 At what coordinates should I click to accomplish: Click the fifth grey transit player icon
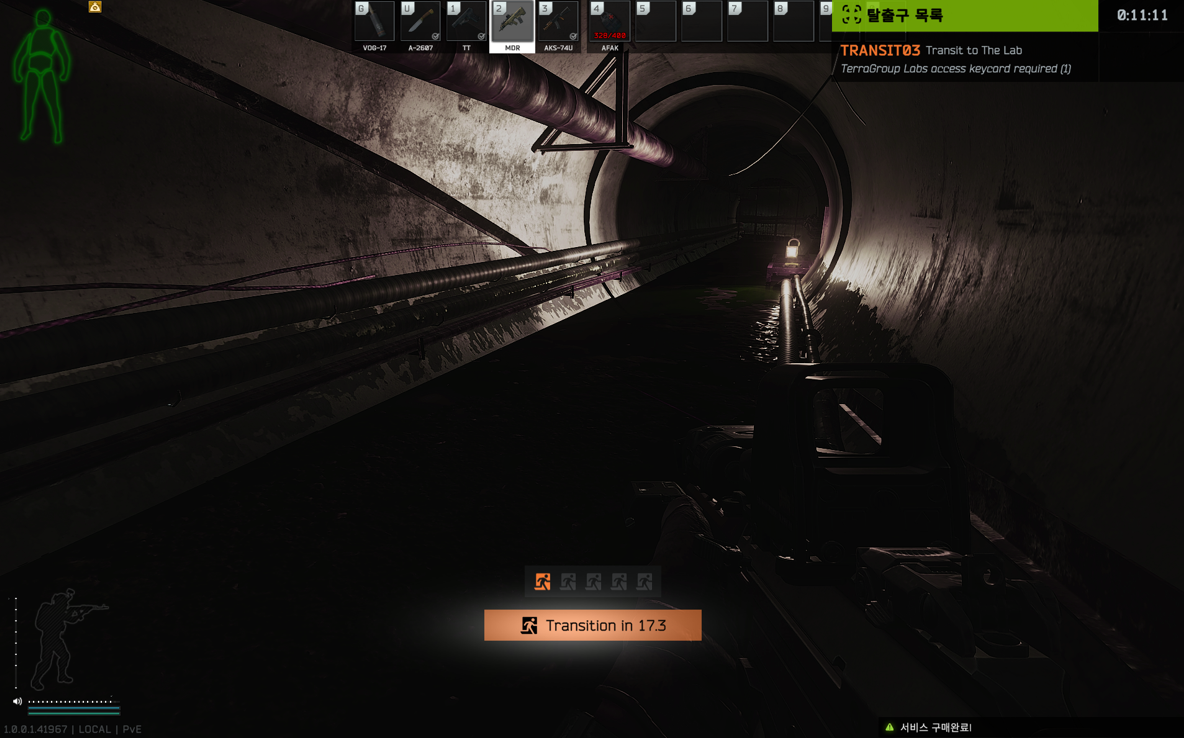(644, 582)
